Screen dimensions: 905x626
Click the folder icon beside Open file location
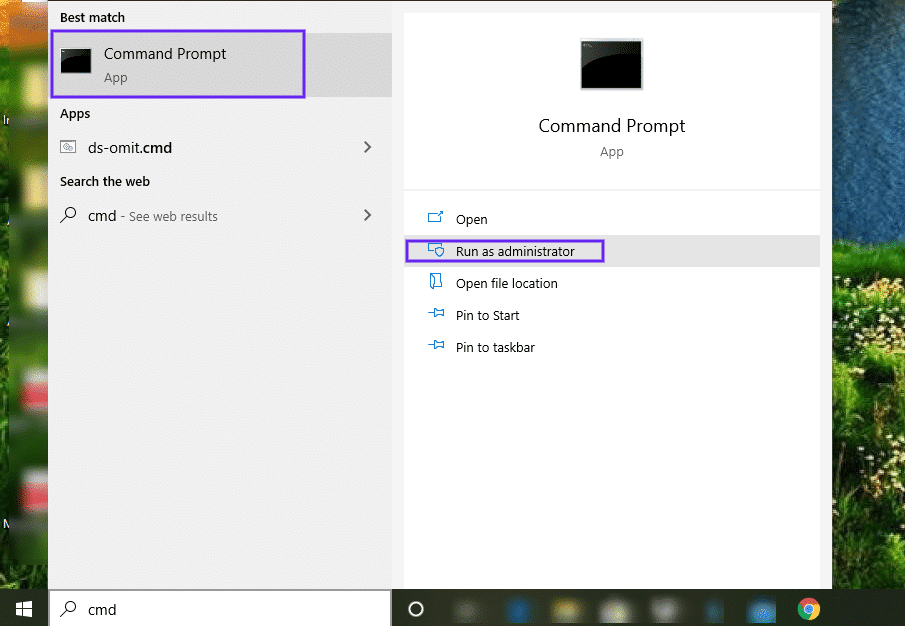click(435, 283)
